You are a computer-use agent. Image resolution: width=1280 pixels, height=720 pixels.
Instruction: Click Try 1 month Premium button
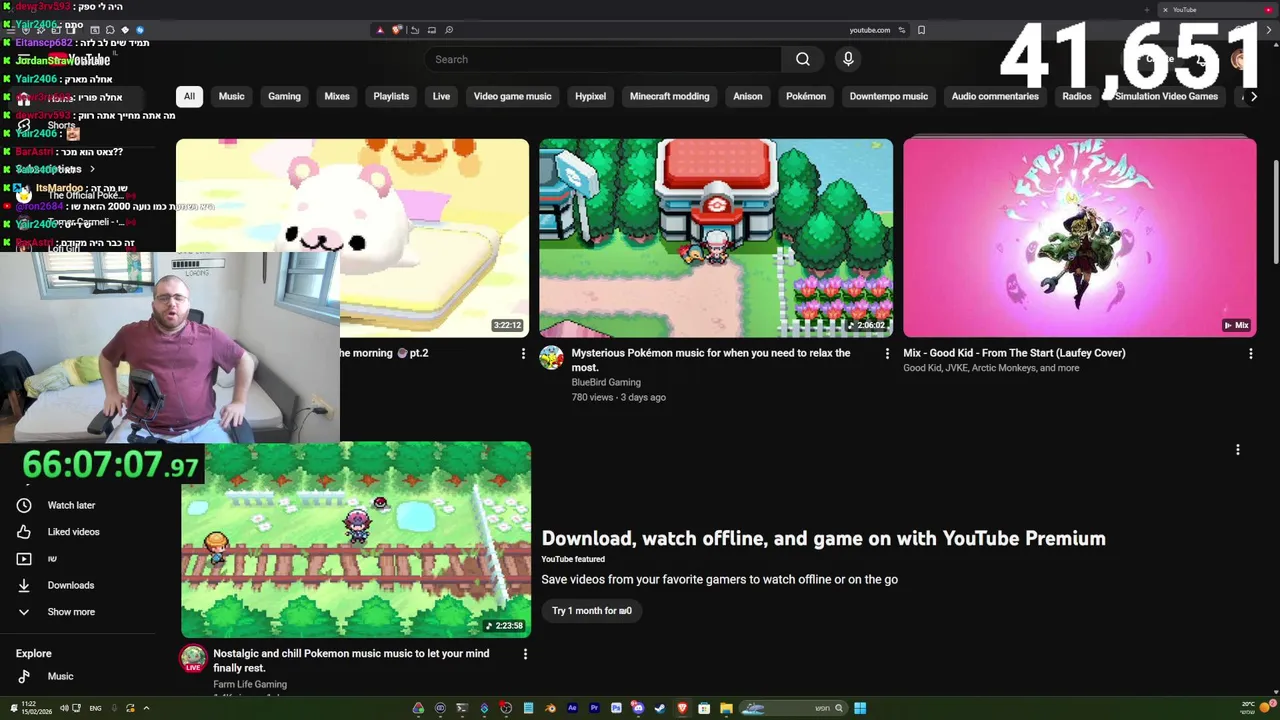pos(592,611)
